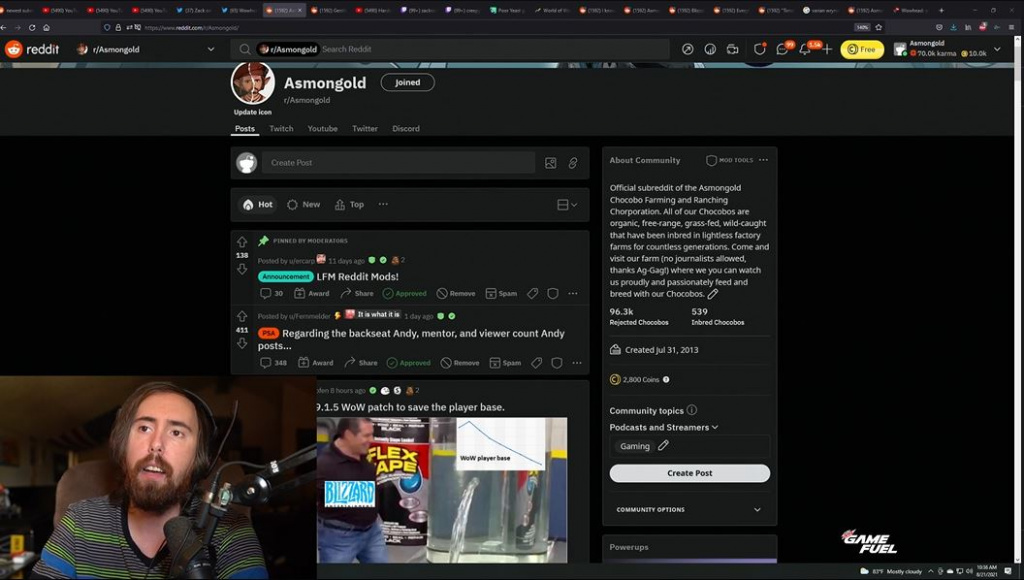Open the chat bubble icon
Screen dimensions: 1024x580
[x=782, y=49]
